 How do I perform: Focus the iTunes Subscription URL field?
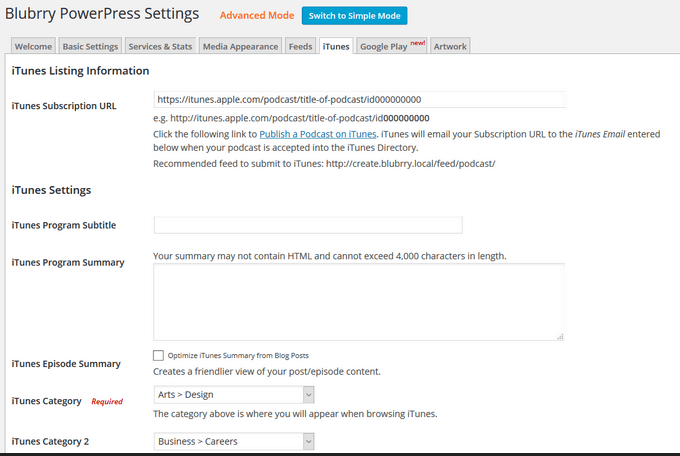(x=359, y=99)
